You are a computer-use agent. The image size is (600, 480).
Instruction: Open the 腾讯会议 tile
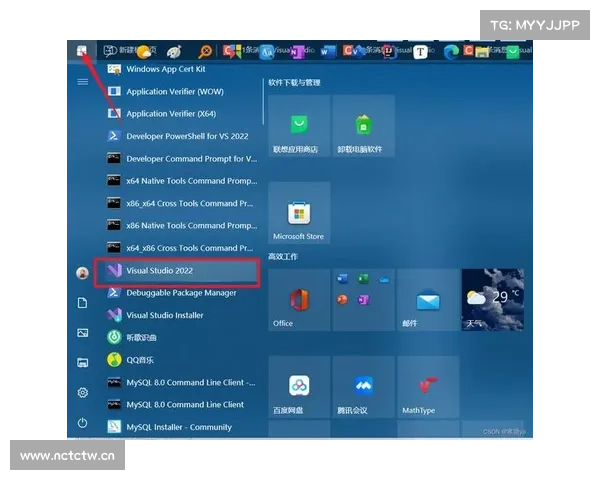click(x=364, y=387)
